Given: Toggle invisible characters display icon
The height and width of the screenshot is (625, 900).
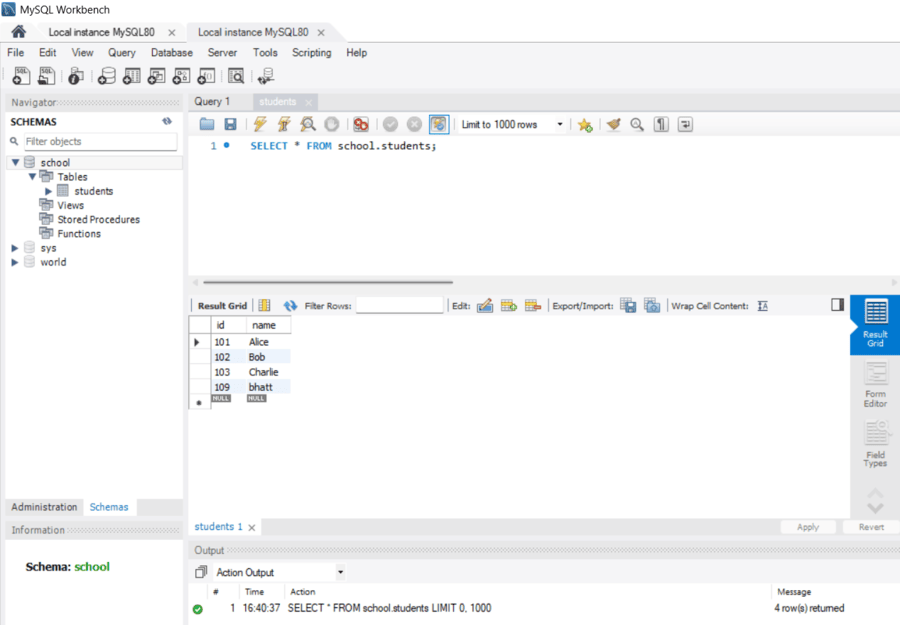Looking at the screenshot, I should pos(661,124).
